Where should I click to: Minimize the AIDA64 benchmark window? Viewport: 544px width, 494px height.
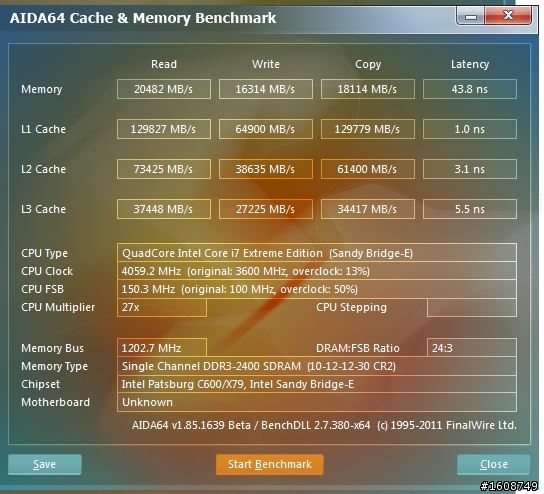pyautogui.click(x=470, y=16)
